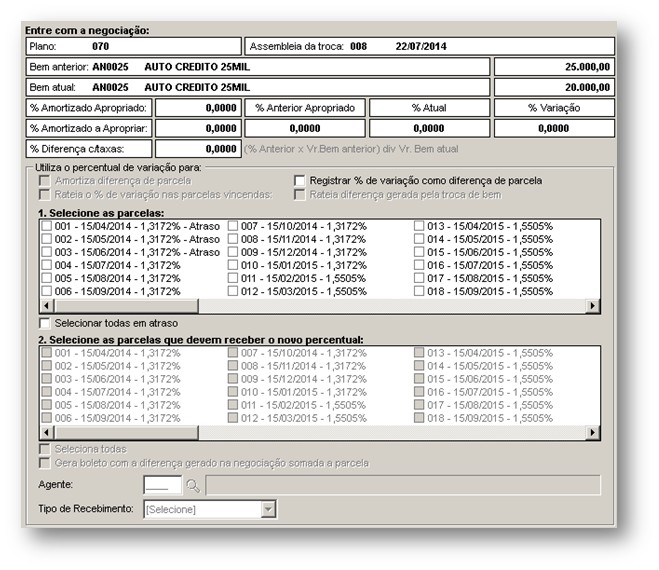Image resolution: width=659 pixels, height=570 pixels.
Task: Select parcela 005 - 15/08/2014 in first list
Action: click(x=47, y=278)
